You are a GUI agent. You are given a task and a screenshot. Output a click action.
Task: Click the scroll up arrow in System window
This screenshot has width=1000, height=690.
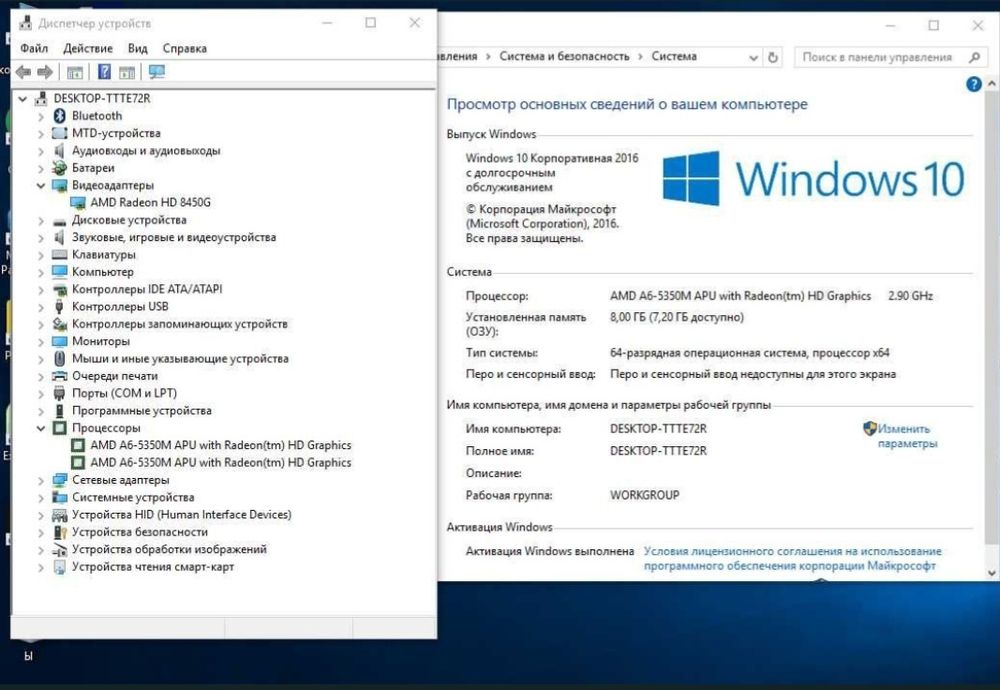pos(991,84)
